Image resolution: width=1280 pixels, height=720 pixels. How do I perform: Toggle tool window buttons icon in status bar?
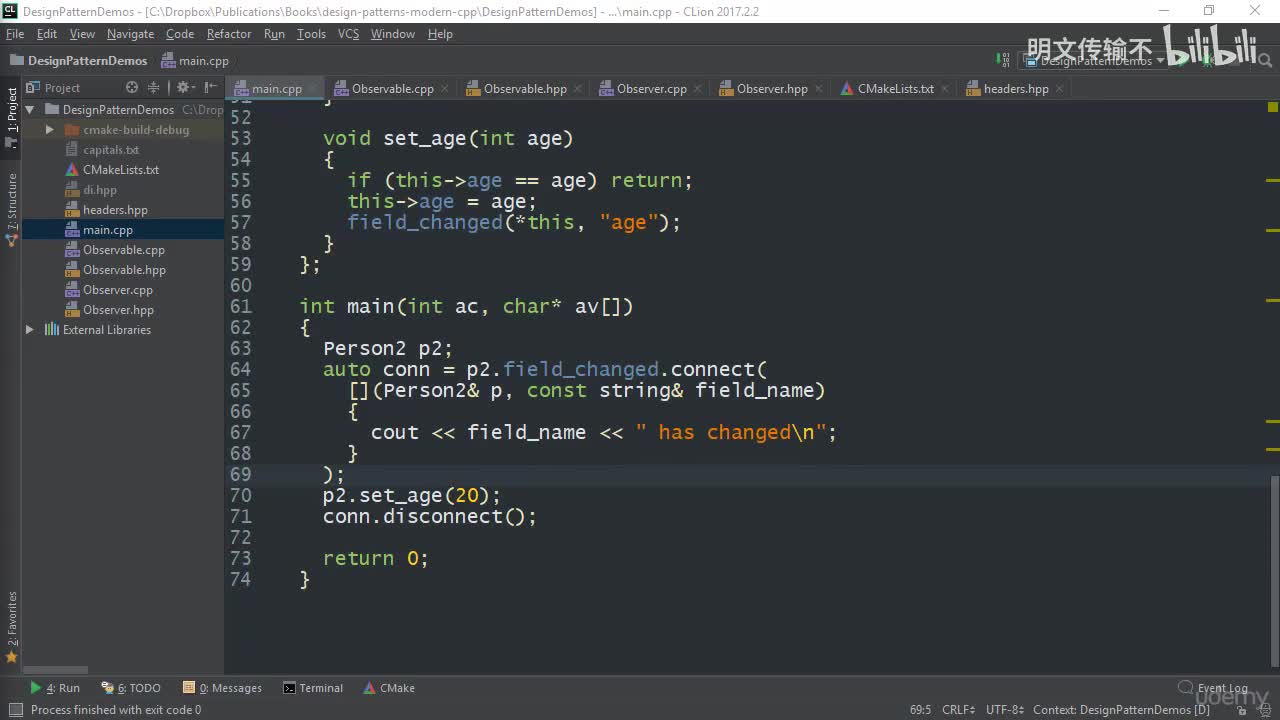[14, 710]
